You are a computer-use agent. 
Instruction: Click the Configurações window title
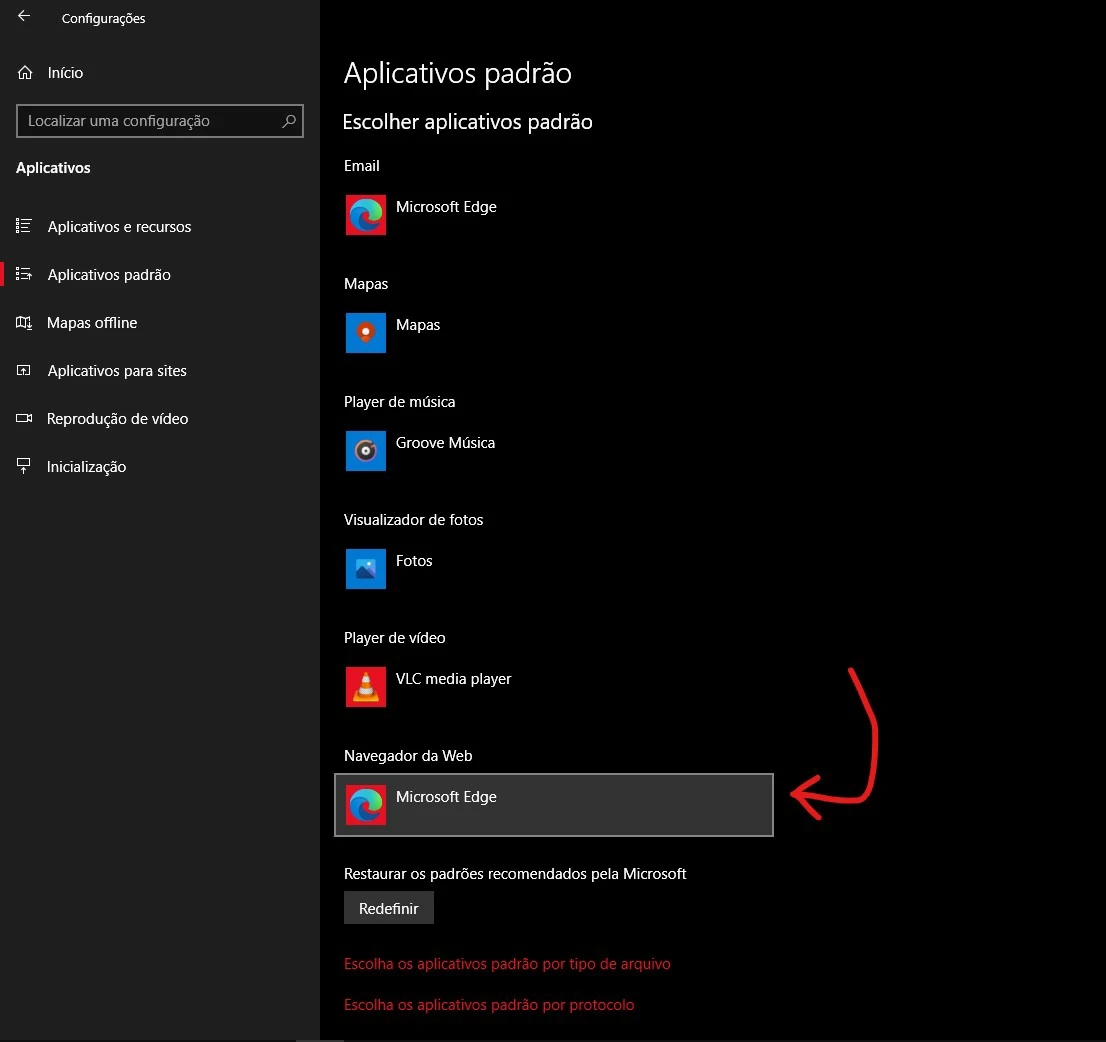104,18
